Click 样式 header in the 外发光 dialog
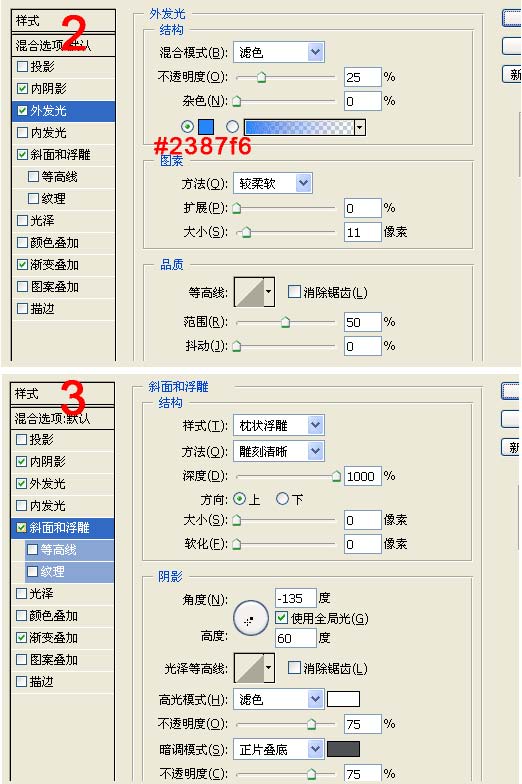Viewport: 522px width, 784px height. pyautogui.click(x=64, y=21)
